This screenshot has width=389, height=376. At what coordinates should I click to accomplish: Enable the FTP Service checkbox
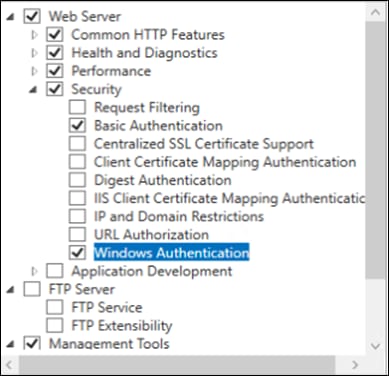[x=55, y=307]
